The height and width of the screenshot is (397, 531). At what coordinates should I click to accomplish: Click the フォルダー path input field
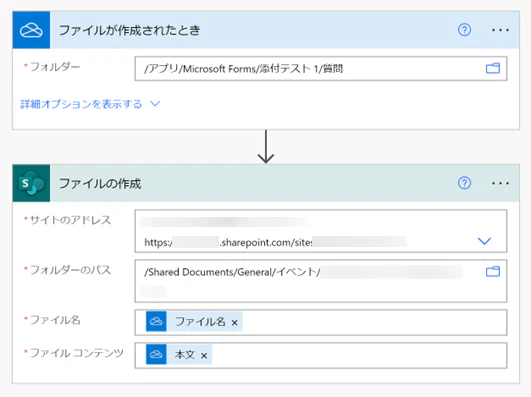(321, 68)
